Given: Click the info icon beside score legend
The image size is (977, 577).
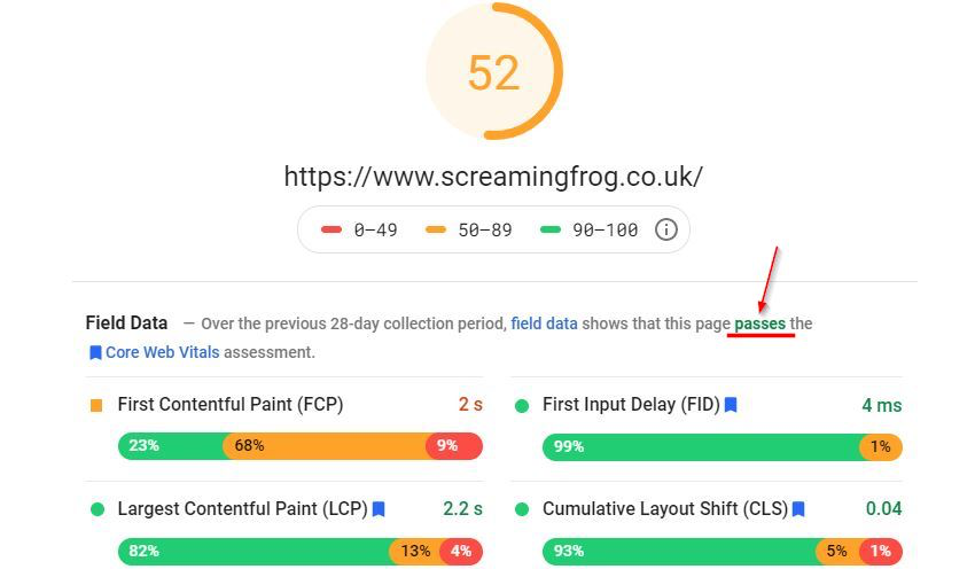Looking at the screenshot, I should click(665, 230).
